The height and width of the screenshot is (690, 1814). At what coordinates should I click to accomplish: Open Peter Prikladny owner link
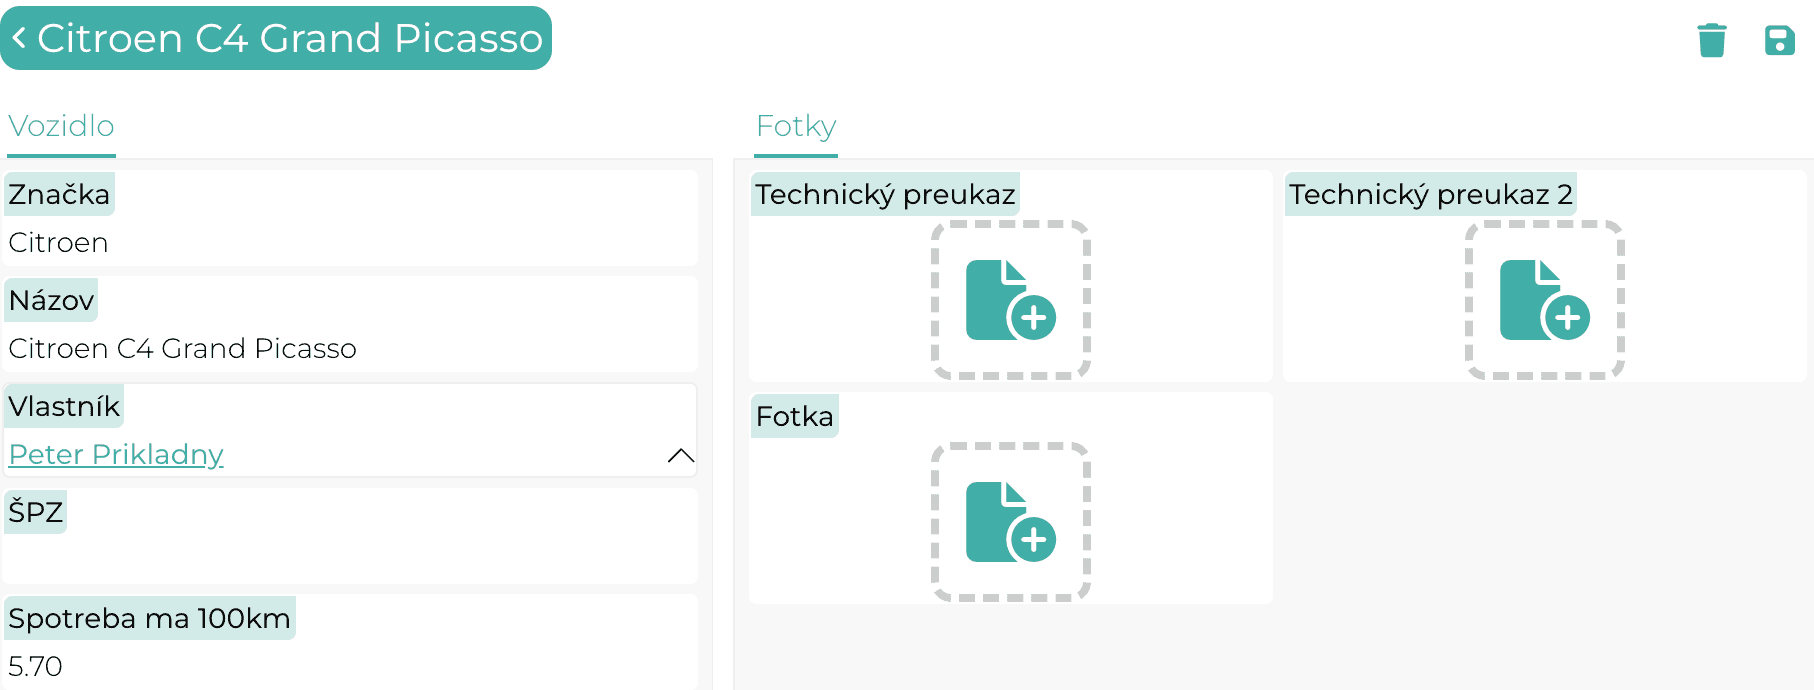116,454
